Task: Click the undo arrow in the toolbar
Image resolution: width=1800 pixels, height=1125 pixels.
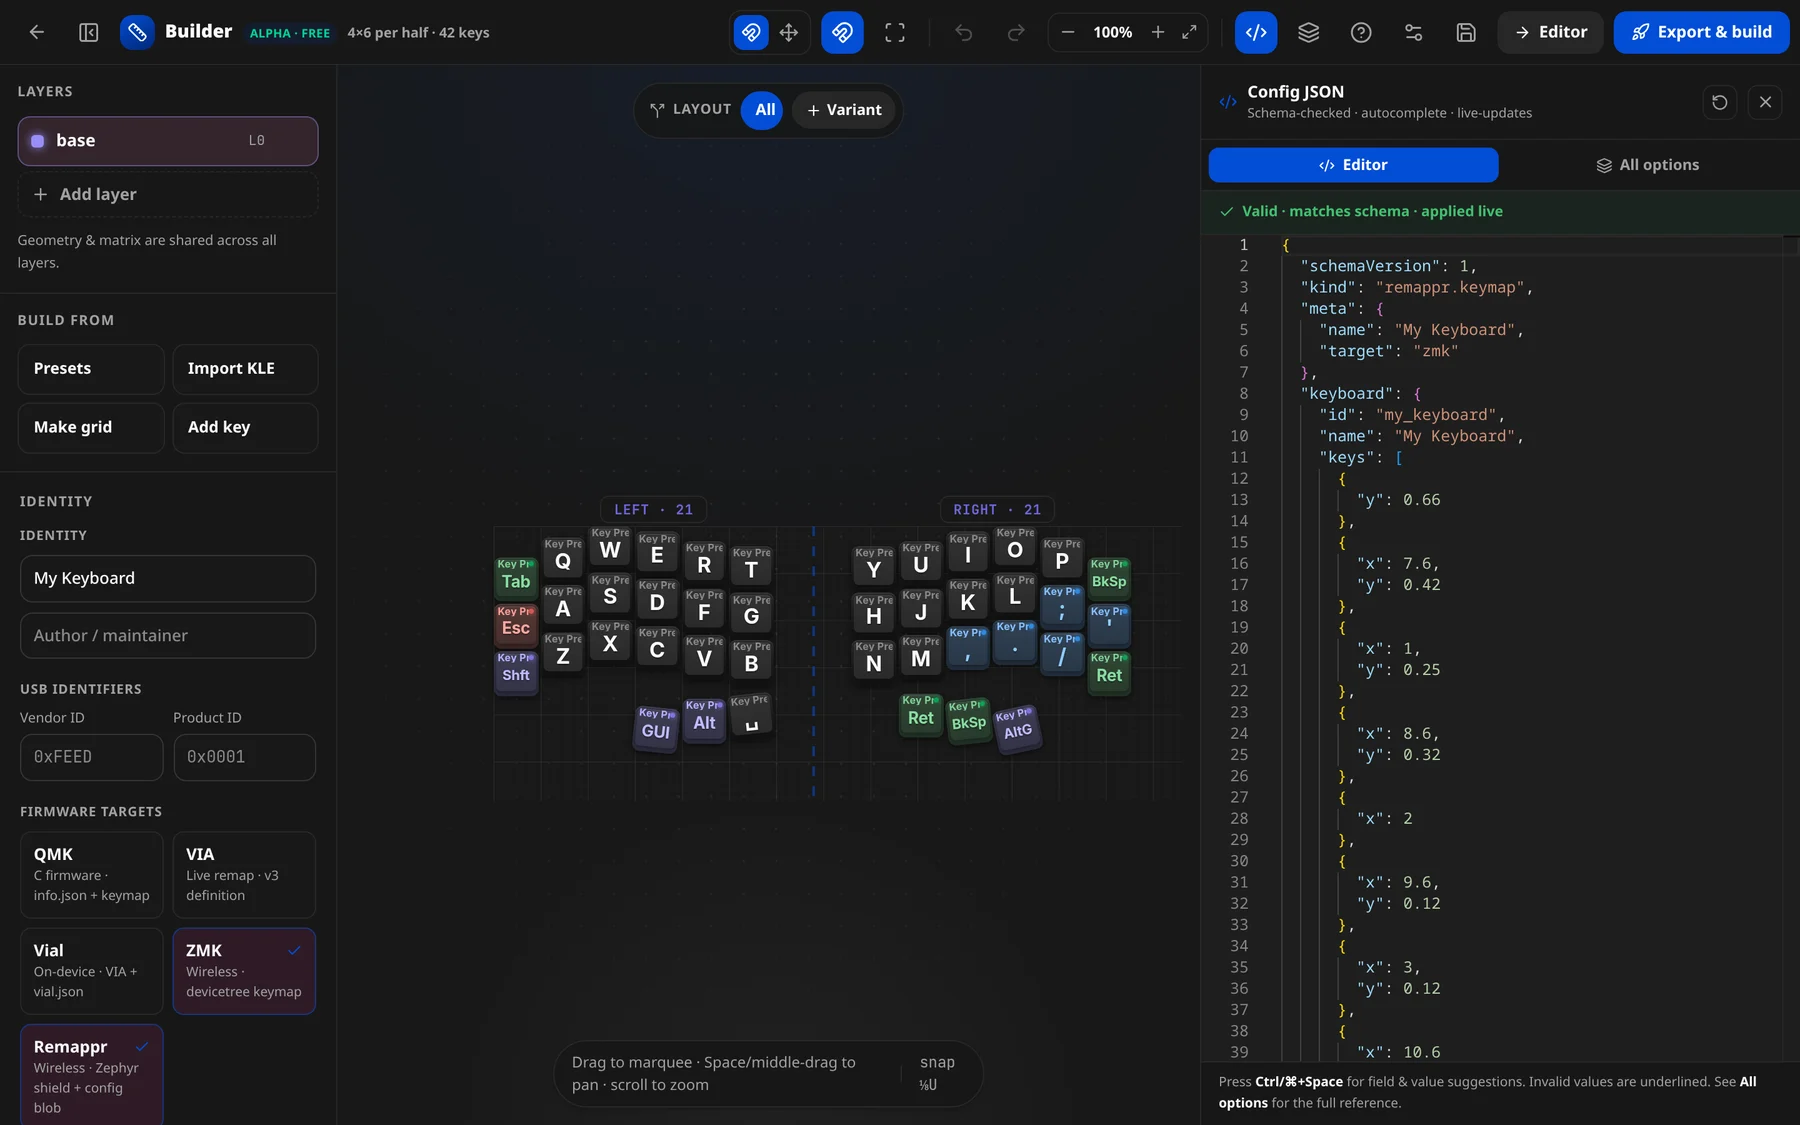Action: click(963, 32)
